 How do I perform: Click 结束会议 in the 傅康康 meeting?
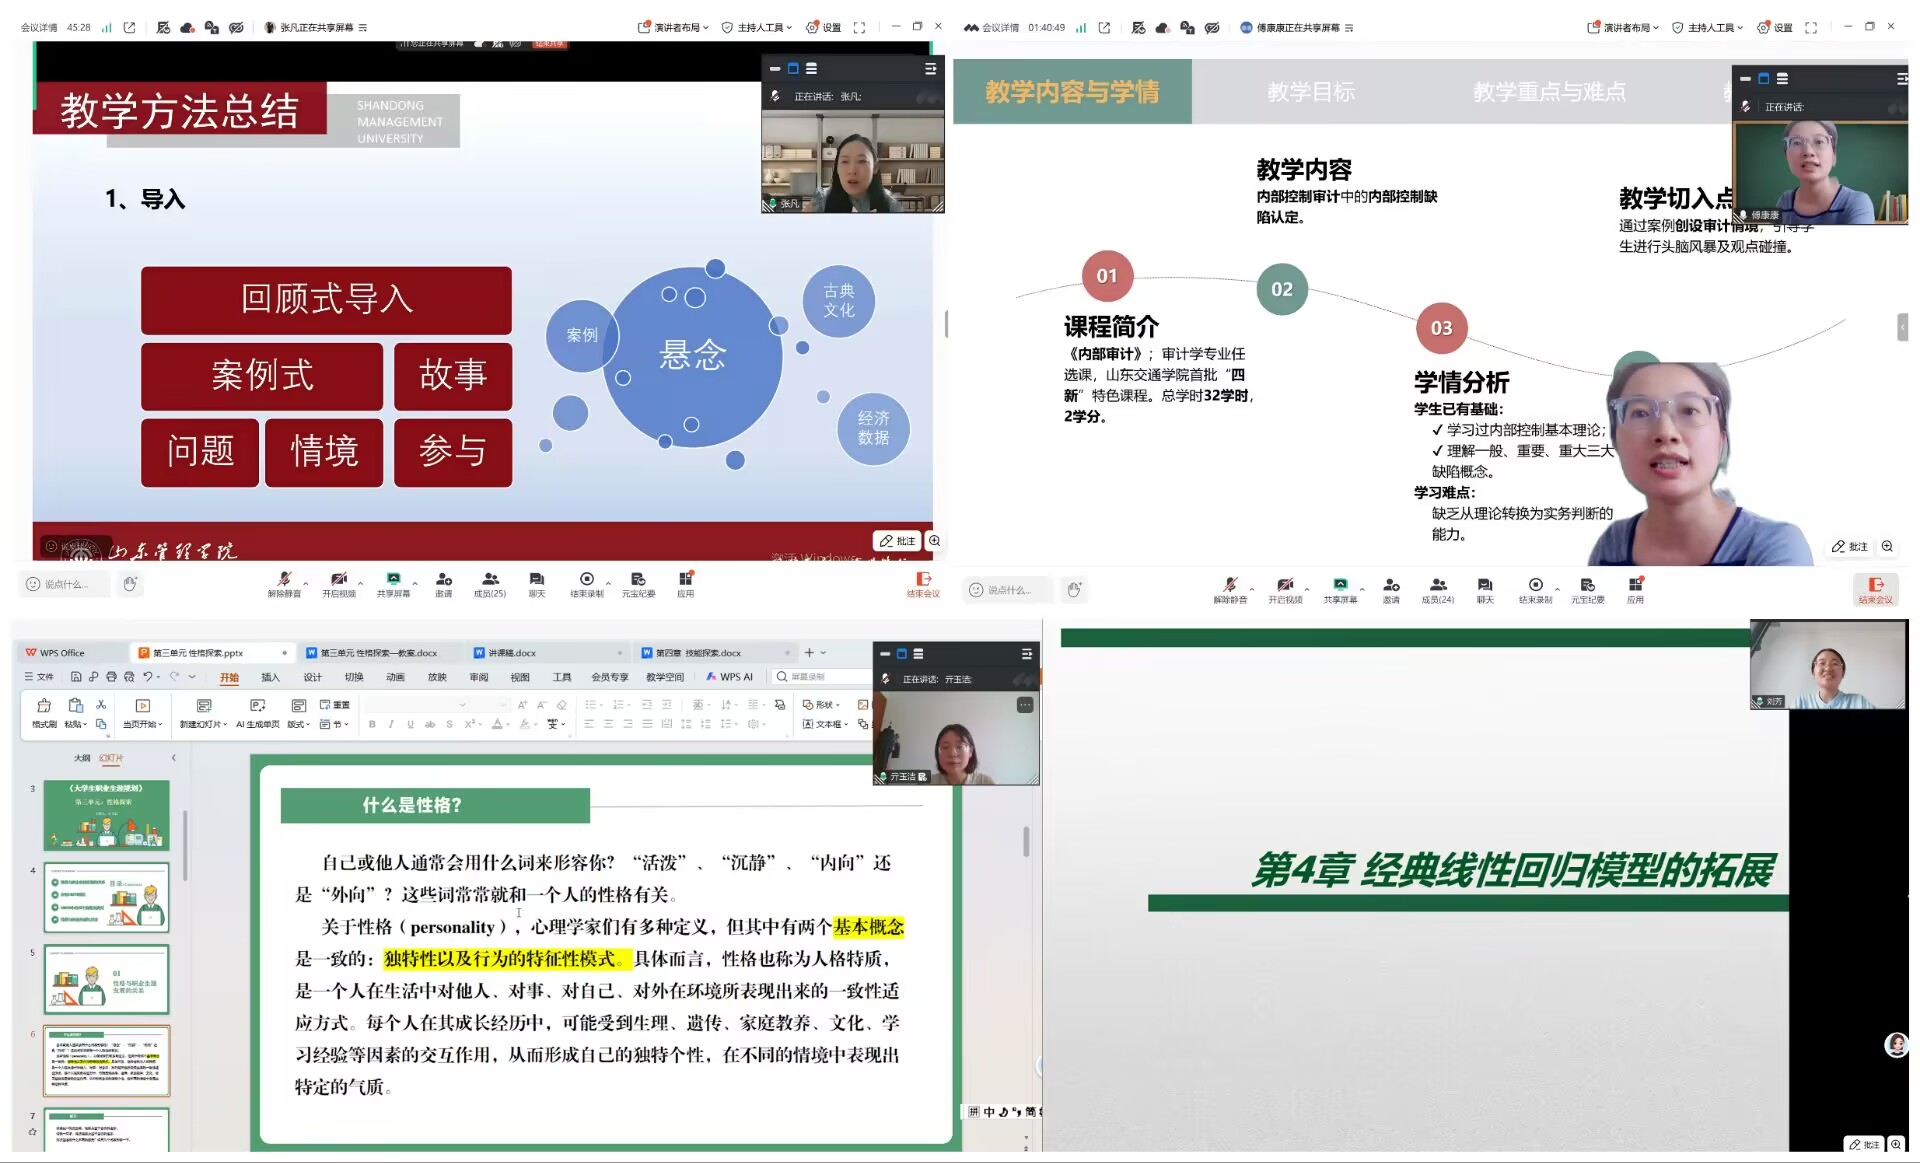(x=1875, y=590)
